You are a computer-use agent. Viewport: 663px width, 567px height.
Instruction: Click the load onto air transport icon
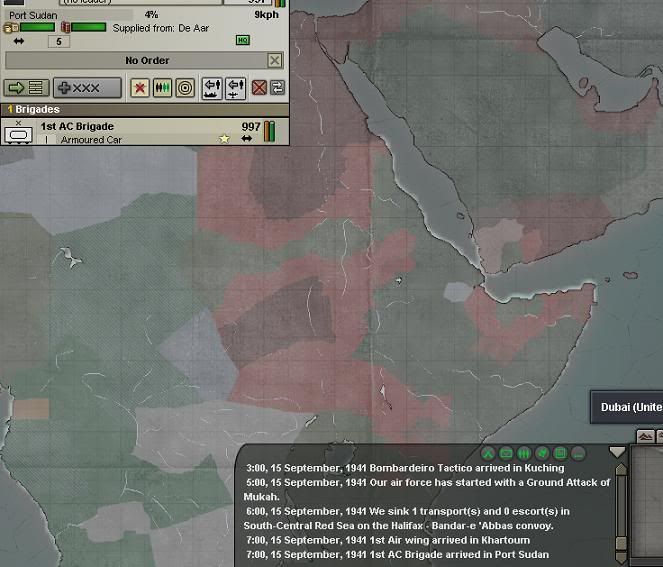pos(235,88)
